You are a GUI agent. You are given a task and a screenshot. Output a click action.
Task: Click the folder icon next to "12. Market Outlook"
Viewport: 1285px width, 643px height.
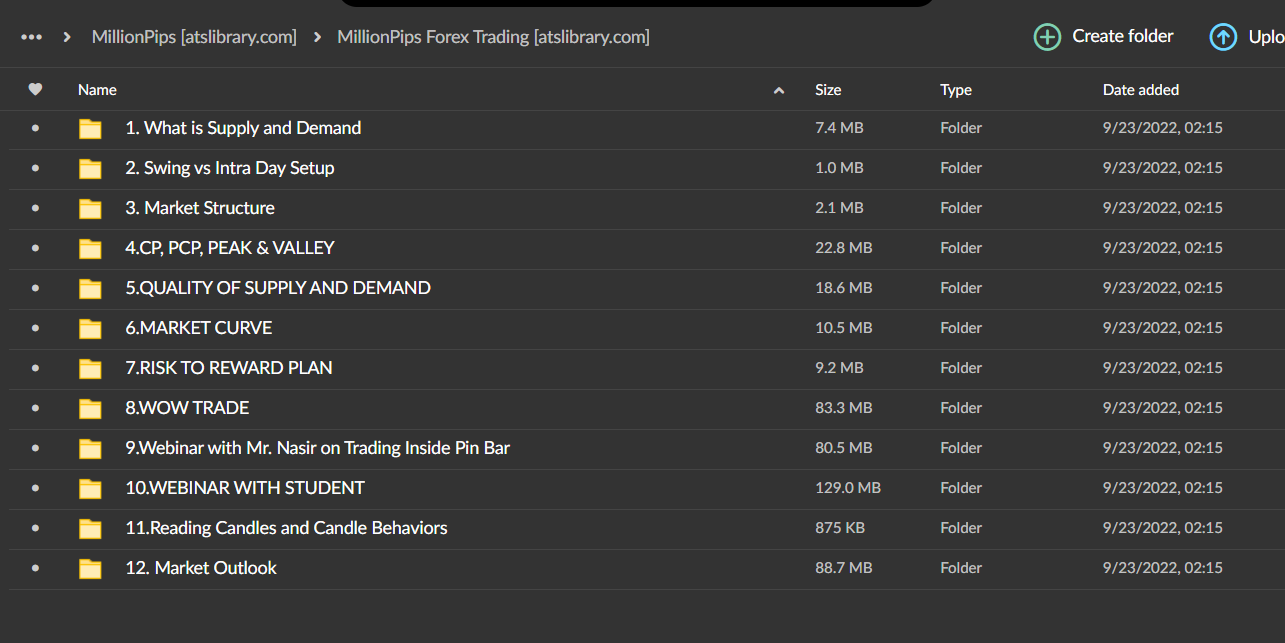click(90, 568)
